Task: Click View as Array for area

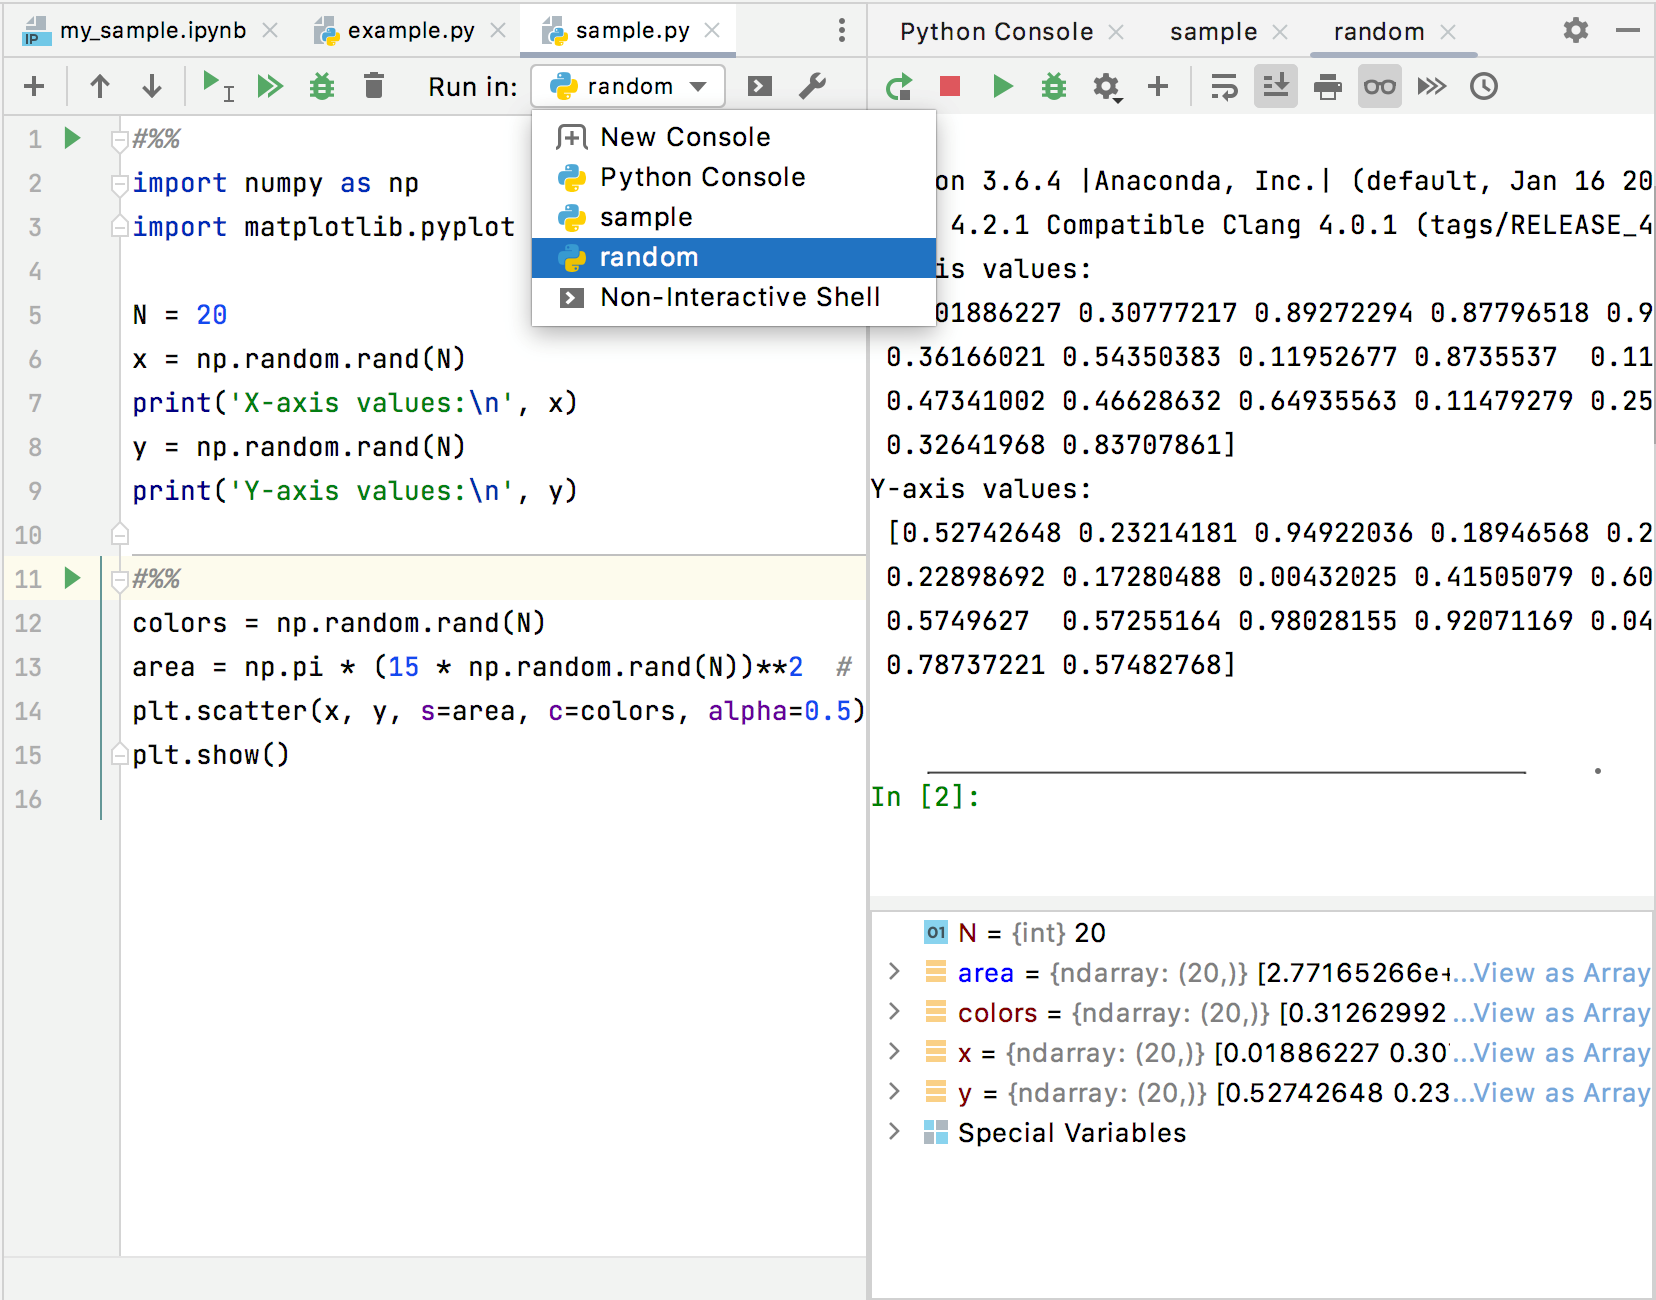Action: (1561, 972)
